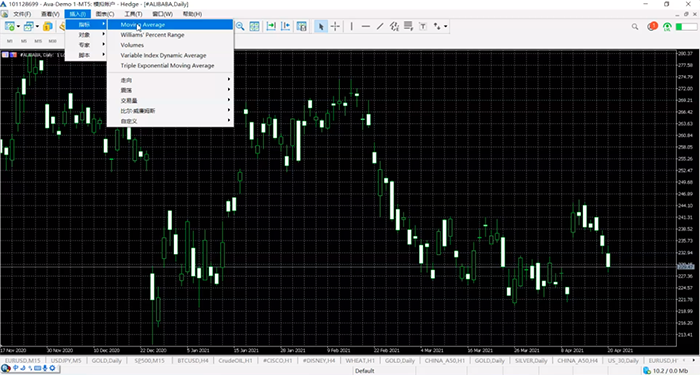Viewport: 700px width, 375px height.
Task: Switch to the BTCUSD,H4 chart tab
Action: point(193,360)
